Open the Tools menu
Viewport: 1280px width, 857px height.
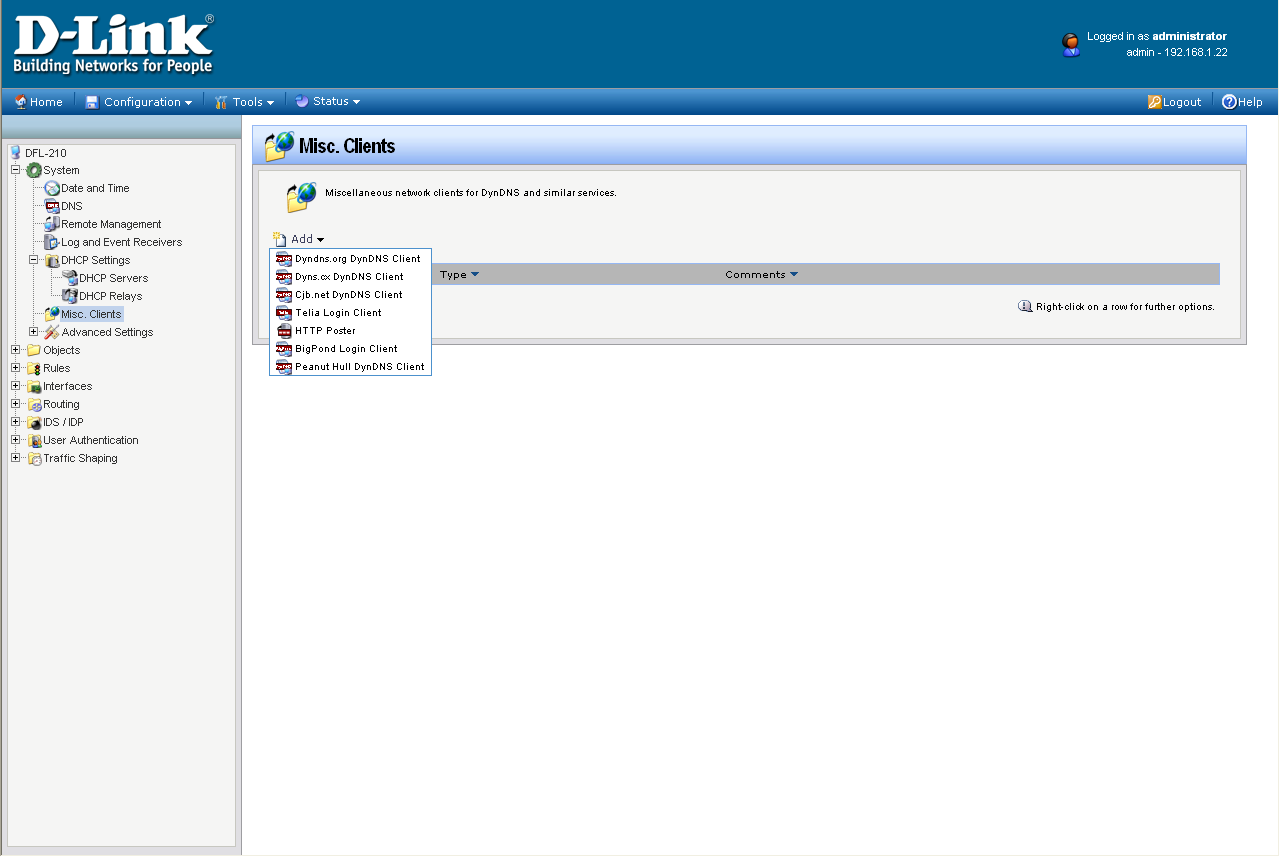coord(244,102)
